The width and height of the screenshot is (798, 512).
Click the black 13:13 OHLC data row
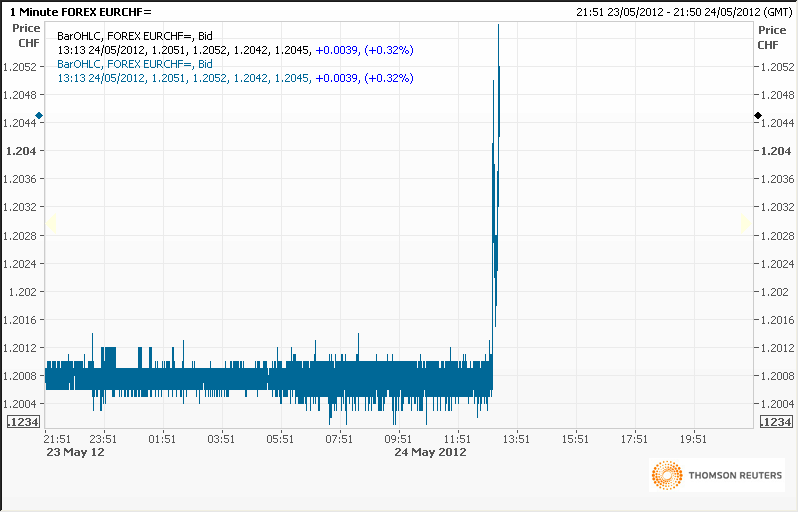click(x=235, y=50)
